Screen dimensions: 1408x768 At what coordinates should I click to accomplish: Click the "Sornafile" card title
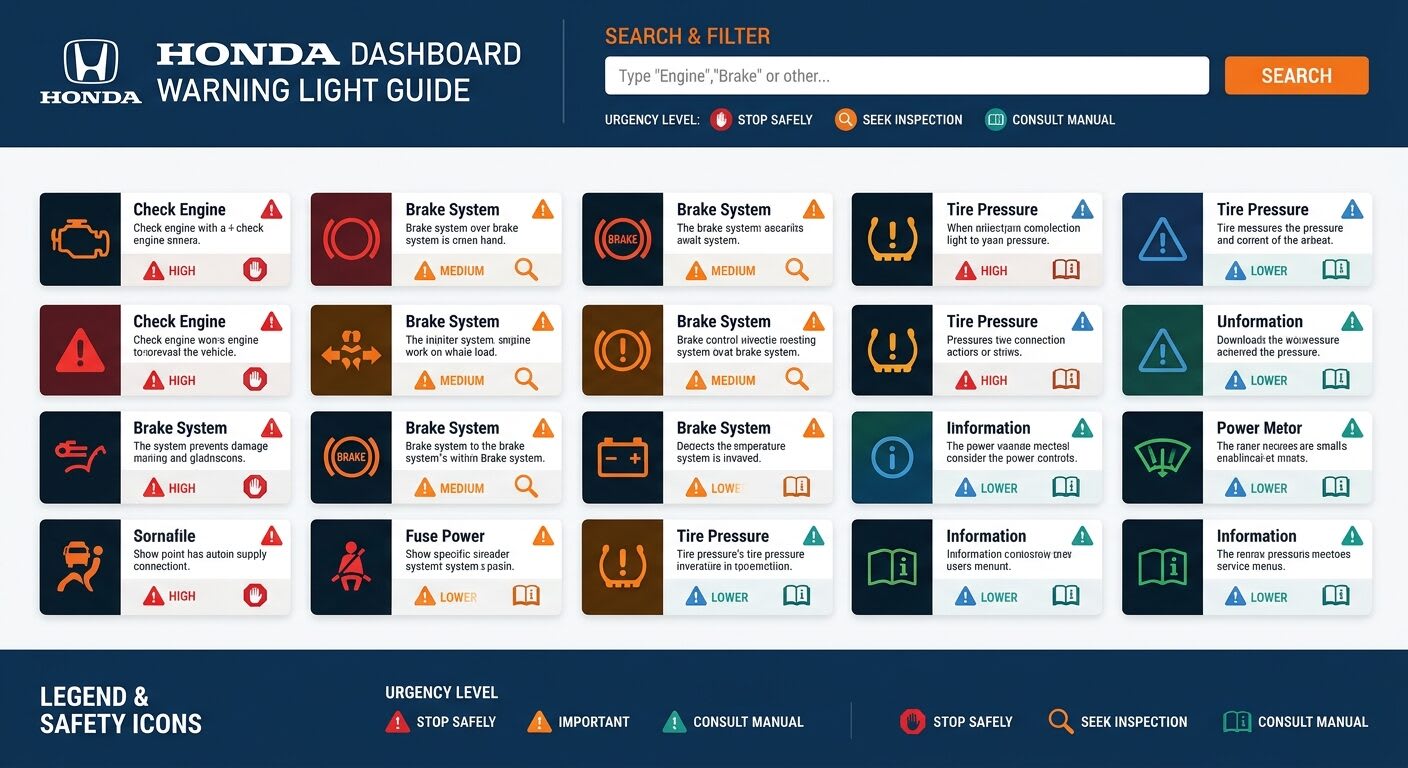(164, 536)
